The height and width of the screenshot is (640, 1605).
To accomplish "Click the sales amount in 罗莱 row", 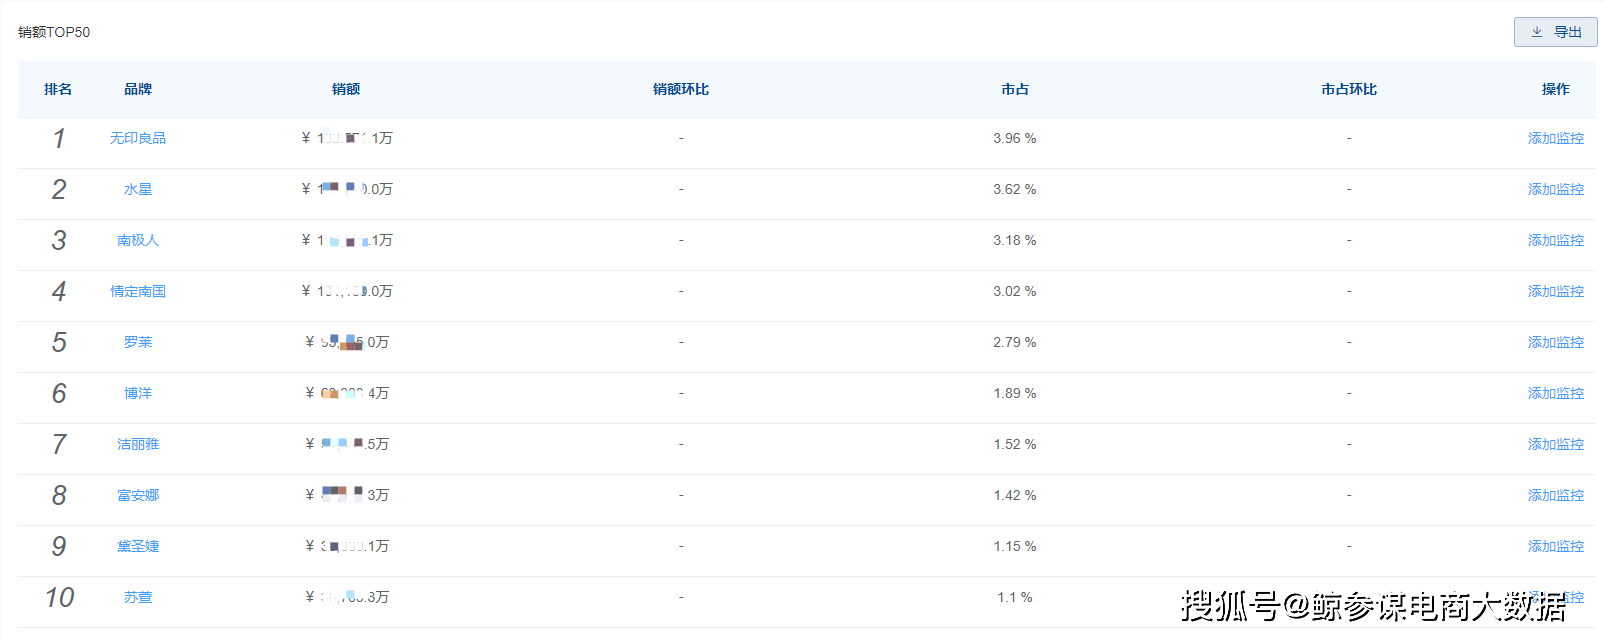I will [x=347, y=342].
